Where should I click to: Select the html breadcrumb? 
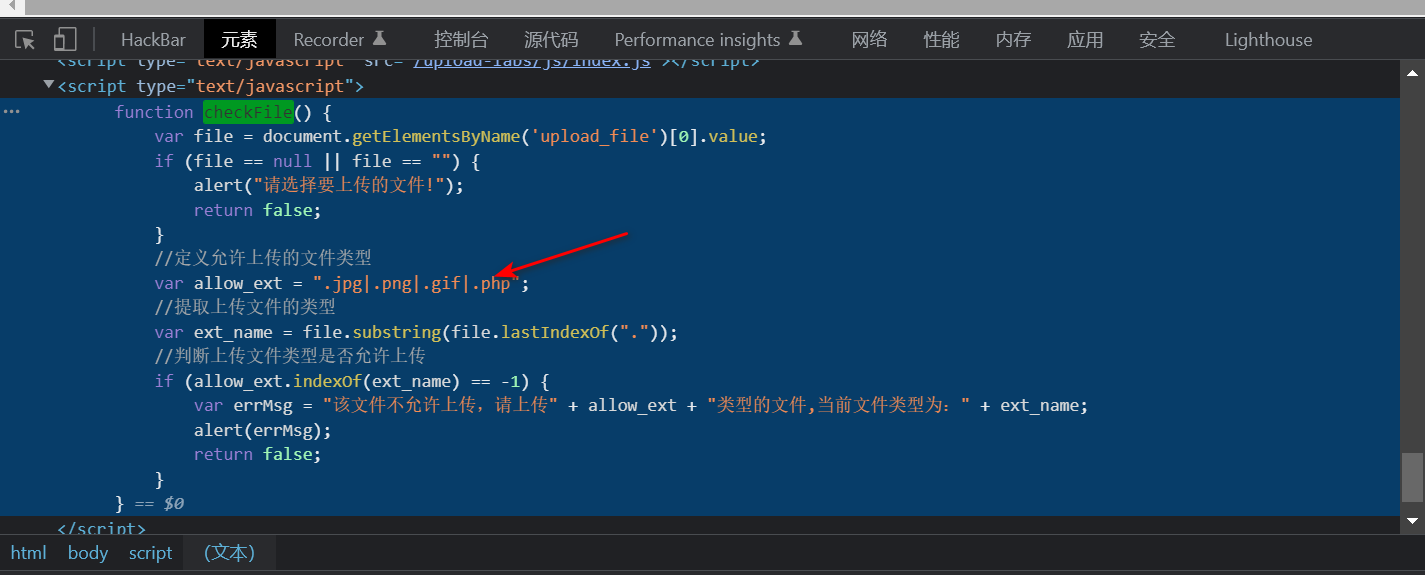tap(28, 553)
